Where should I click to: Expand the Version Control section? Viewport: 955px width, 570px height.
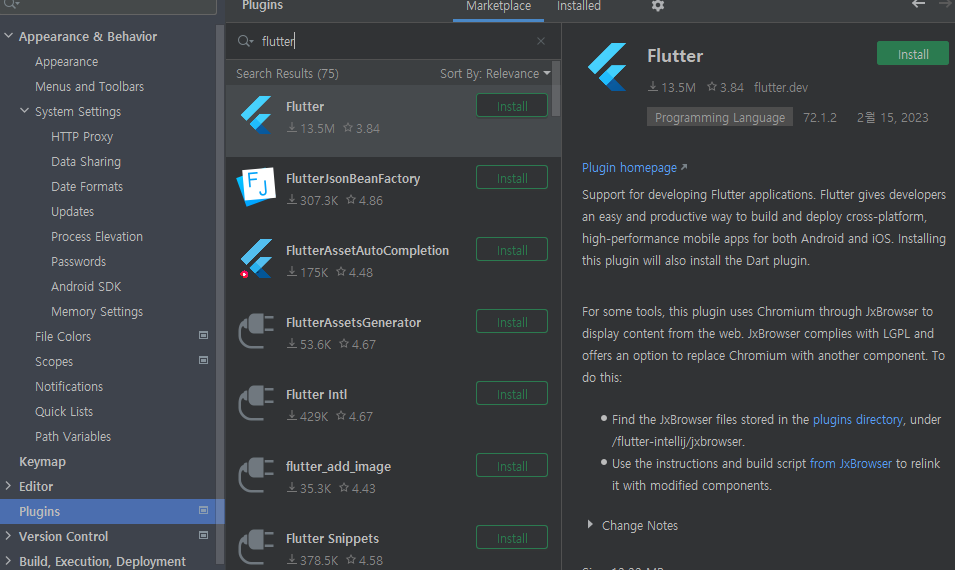[x=9, y=536]
